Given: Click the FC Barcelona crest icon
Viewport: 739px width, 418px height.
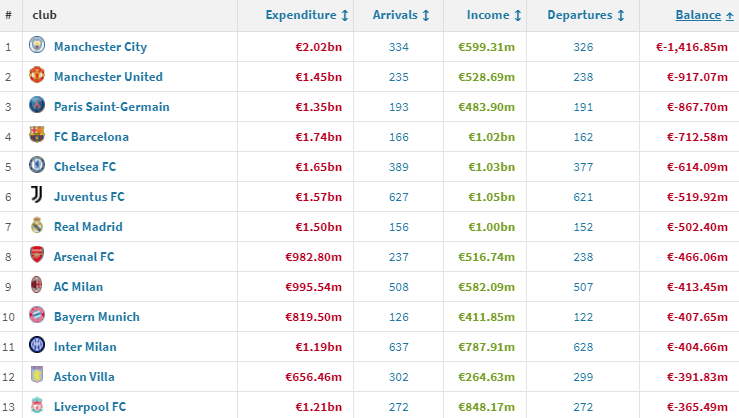Looking at the screenshot, I should (37, 137).
